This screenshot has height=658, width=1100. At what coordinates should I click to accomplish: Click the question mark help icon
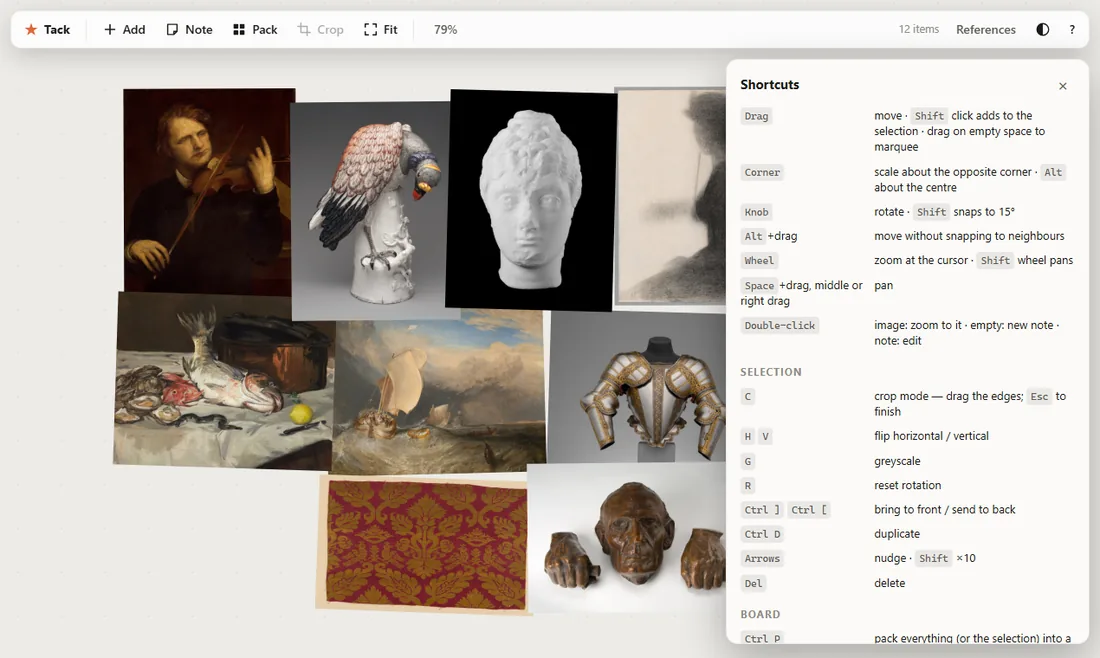[x=1072, y=29]
